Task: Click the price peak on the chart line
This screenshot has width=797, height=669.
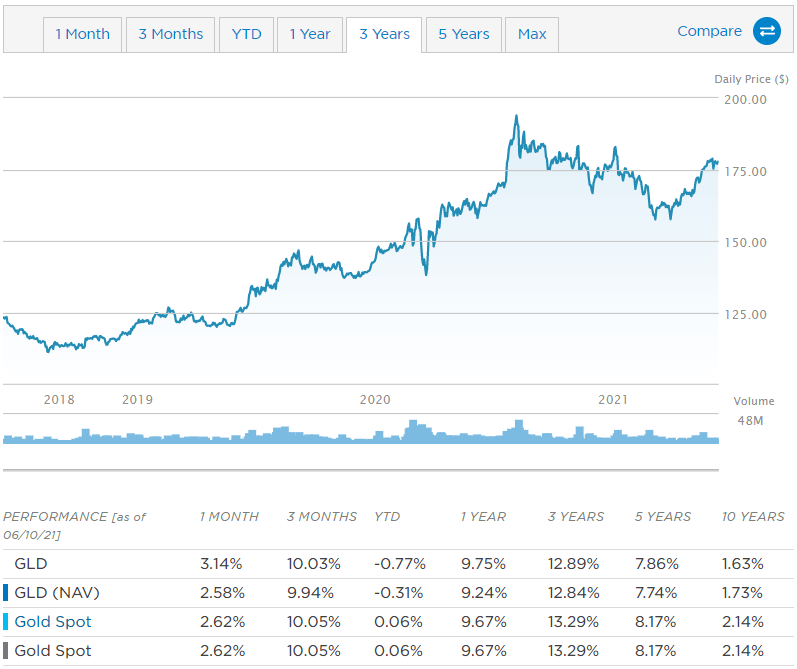Action: [516, 116]
